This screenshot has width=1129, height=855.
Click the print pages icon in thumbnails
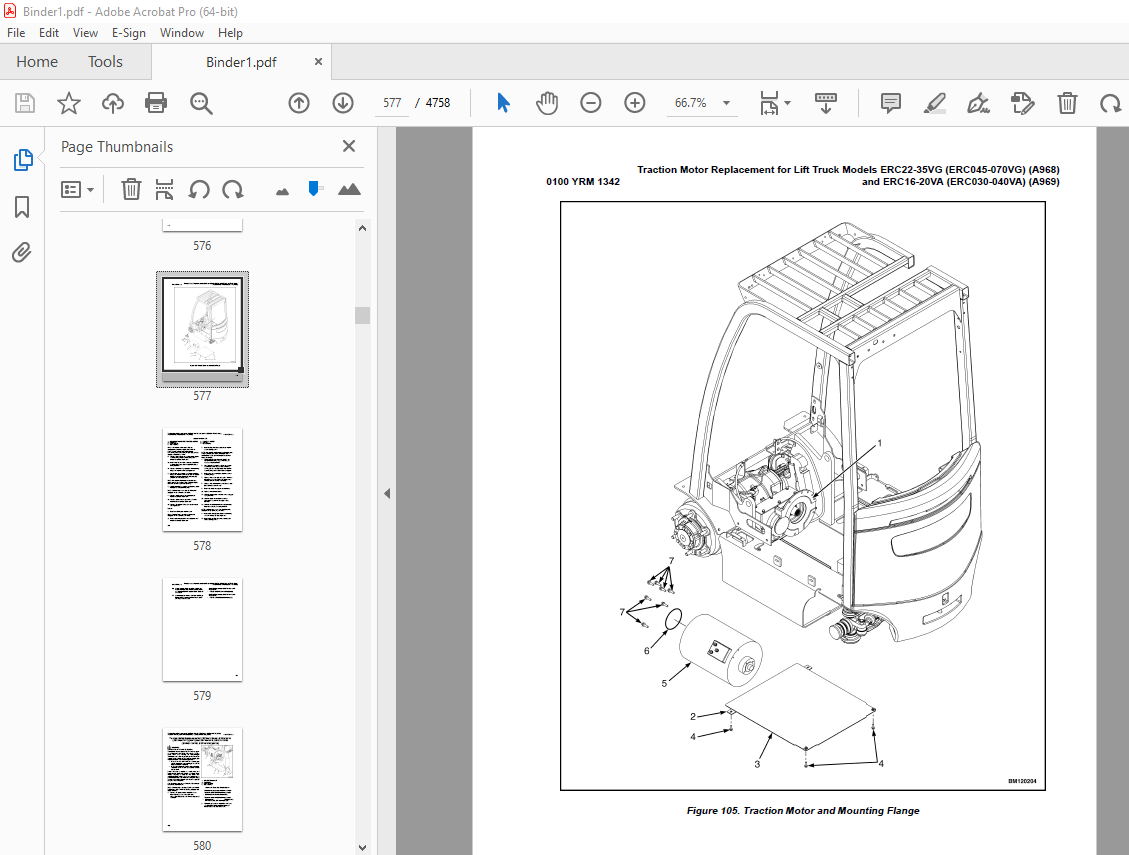point(164,189)
